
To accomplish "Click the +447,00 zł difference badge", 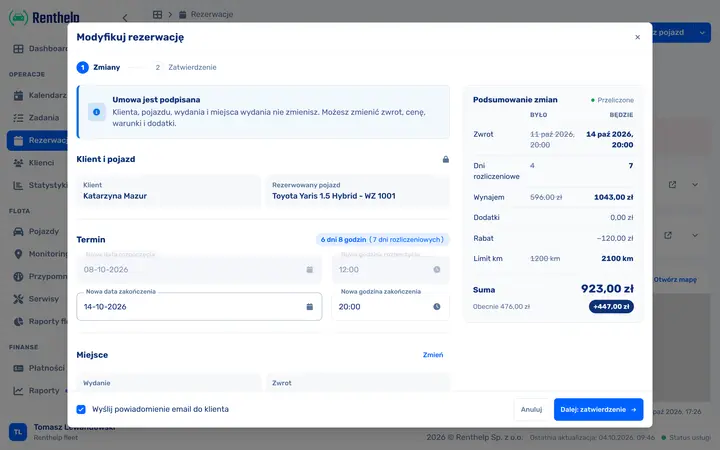I will point(611,307).
